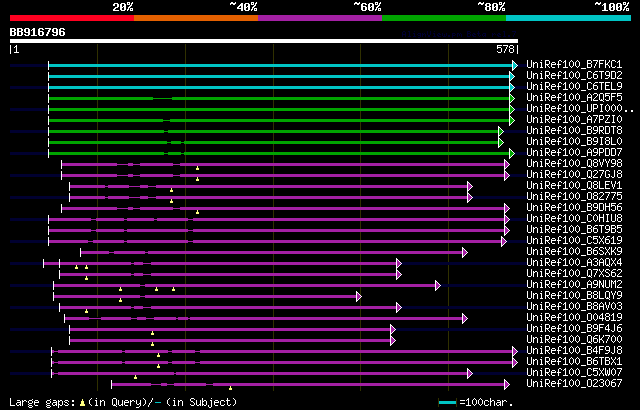
Task: Click the UniRef100_Q7XS62 label
Action: point(574,274)
